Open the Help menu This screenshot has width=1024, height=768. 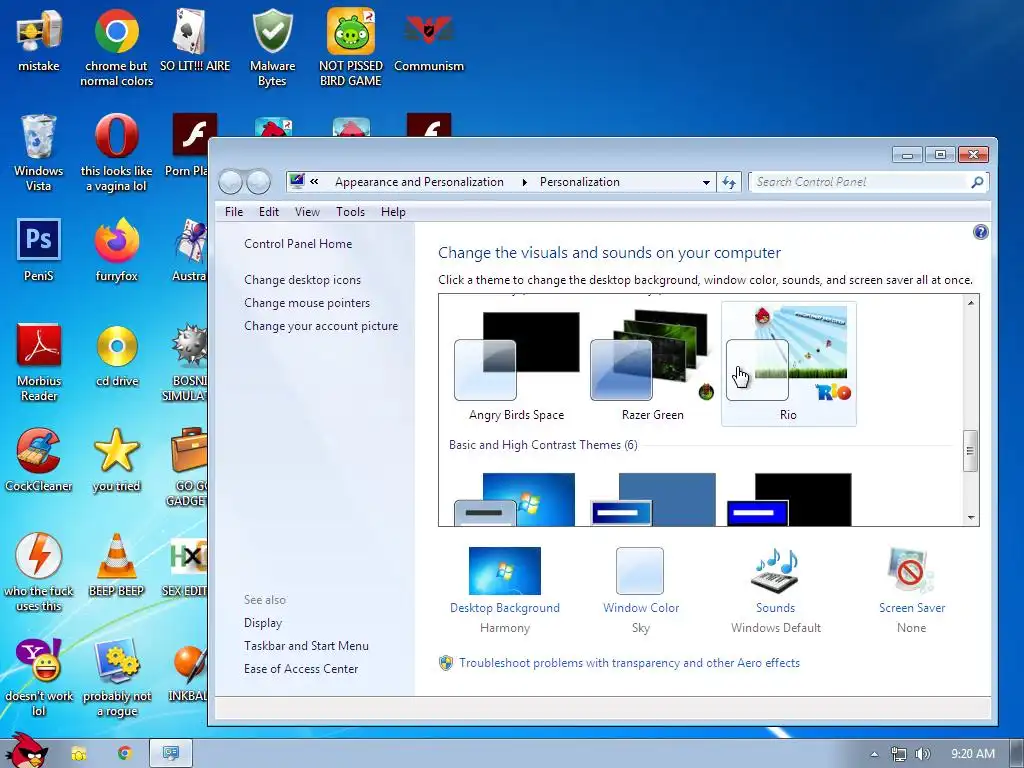[393, 212]
